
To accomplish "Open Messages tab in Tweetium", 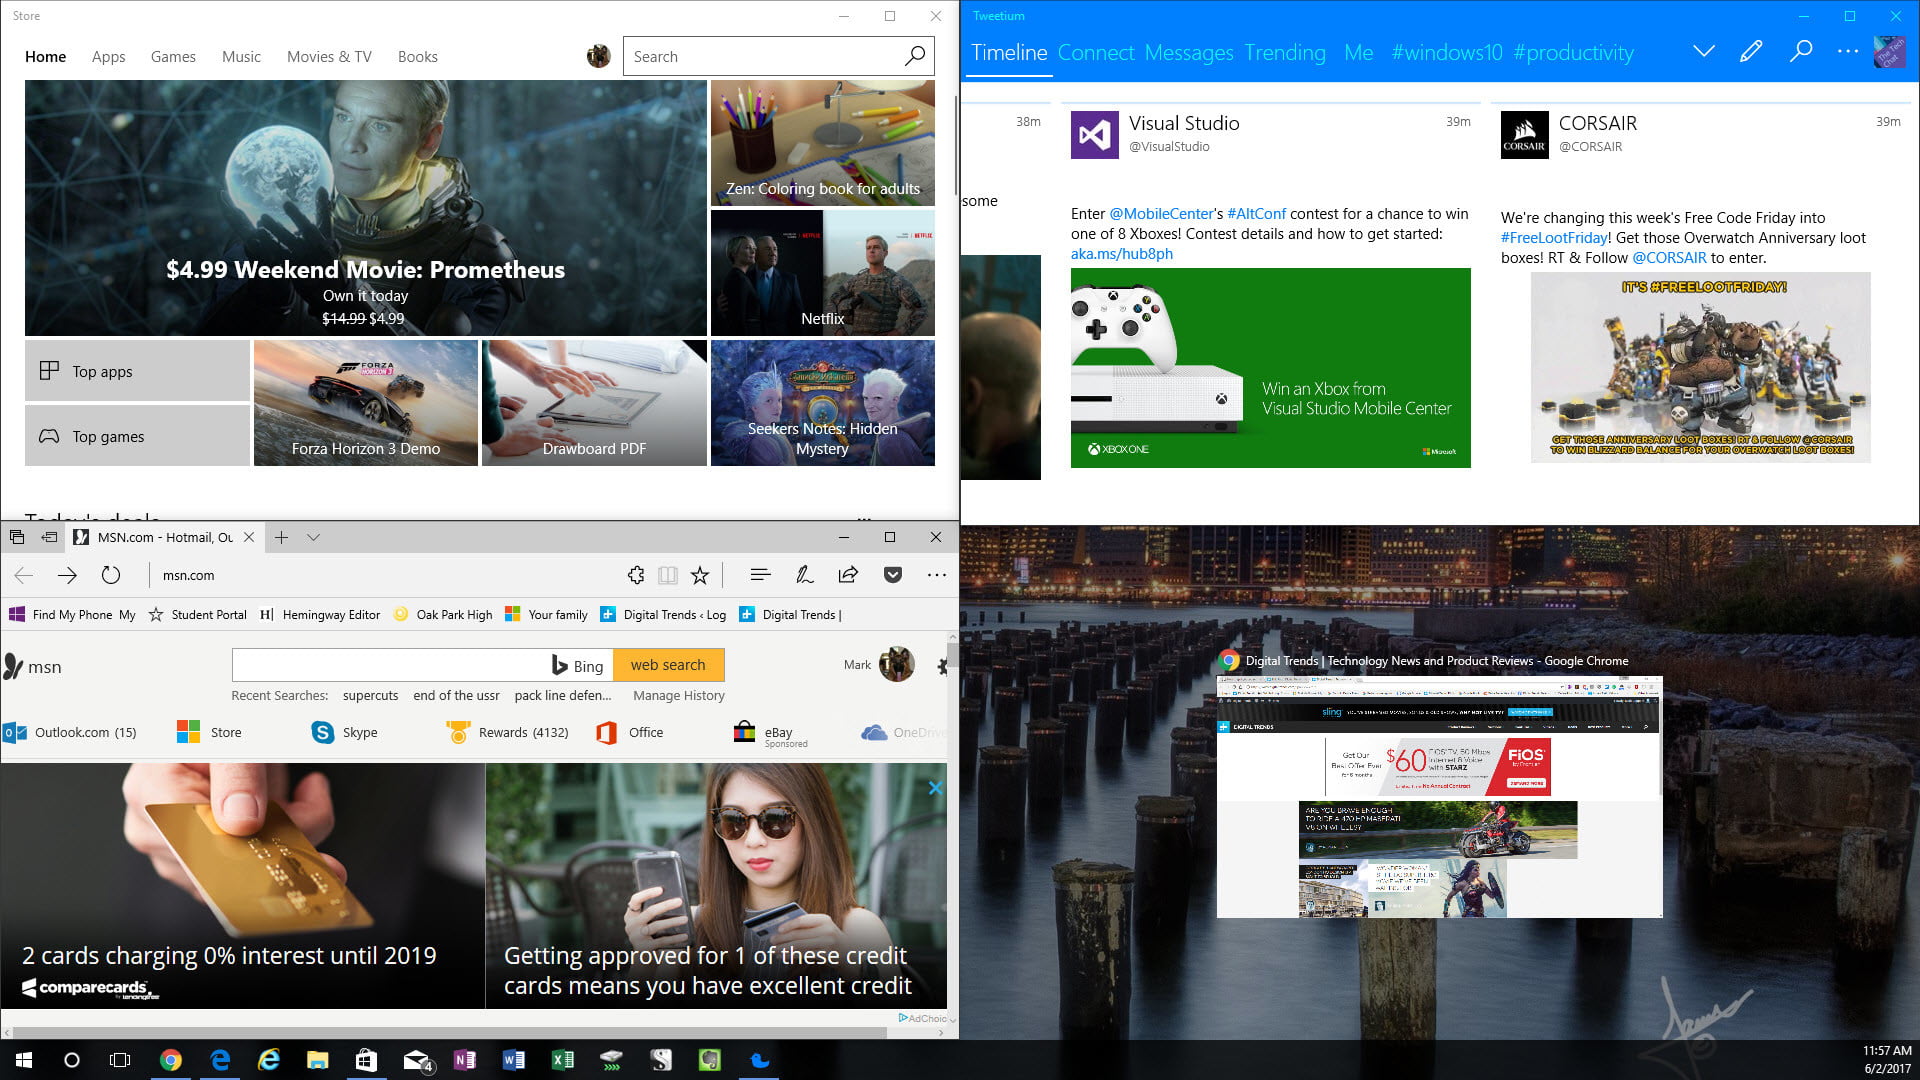I will point(1189,53).
